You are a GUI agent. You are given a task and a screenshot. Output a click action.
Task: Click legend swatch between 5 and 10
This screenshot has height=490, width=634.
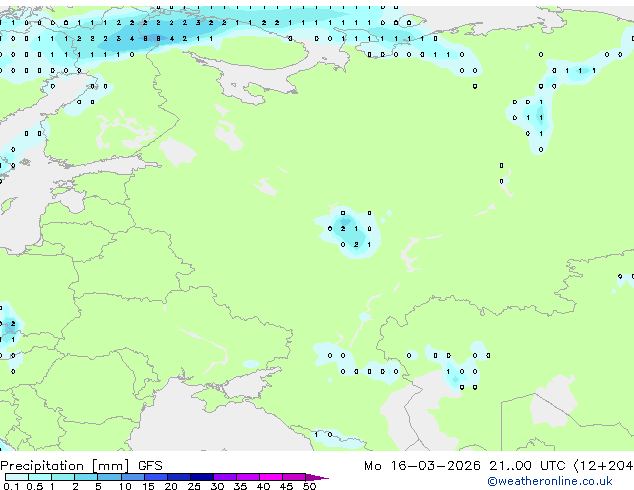(109, 477)
